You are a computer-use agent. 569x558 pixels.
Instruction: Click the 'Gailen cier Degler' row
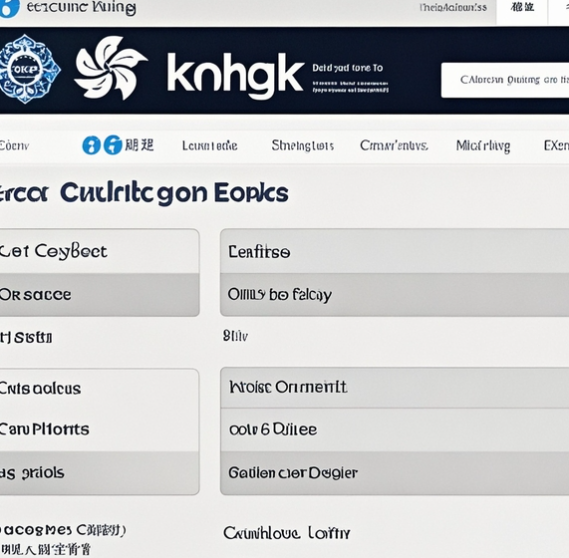[x=394, y=473]
